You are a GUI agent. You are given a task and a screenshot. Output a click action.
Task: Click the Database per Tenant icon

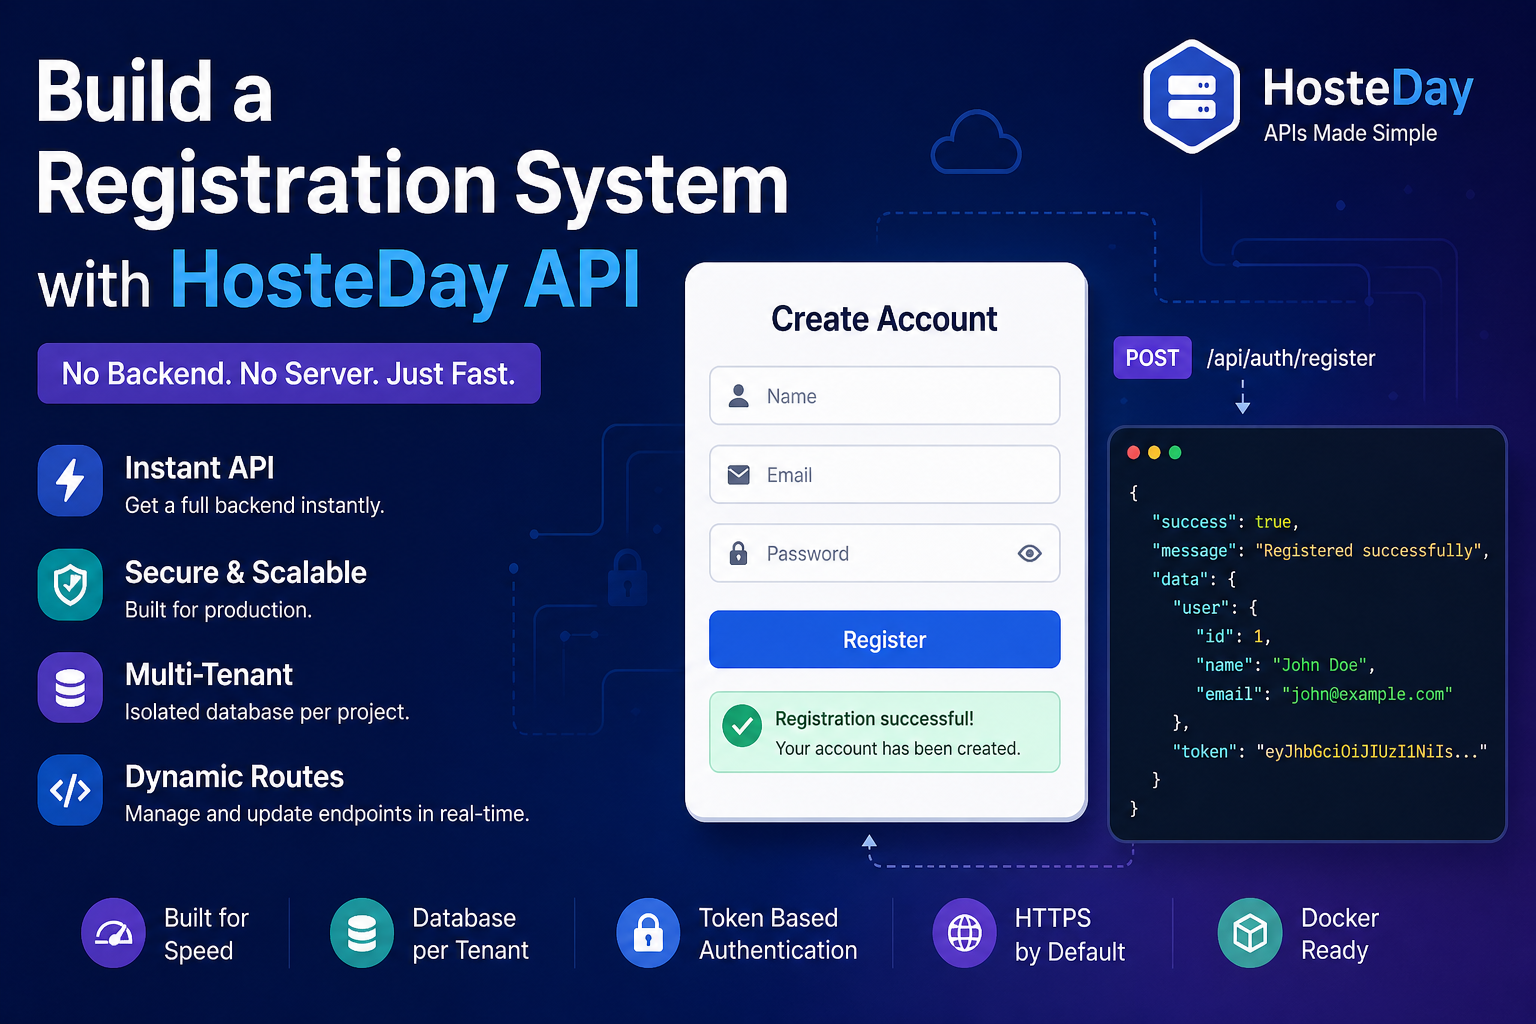[x=362, y=933]
